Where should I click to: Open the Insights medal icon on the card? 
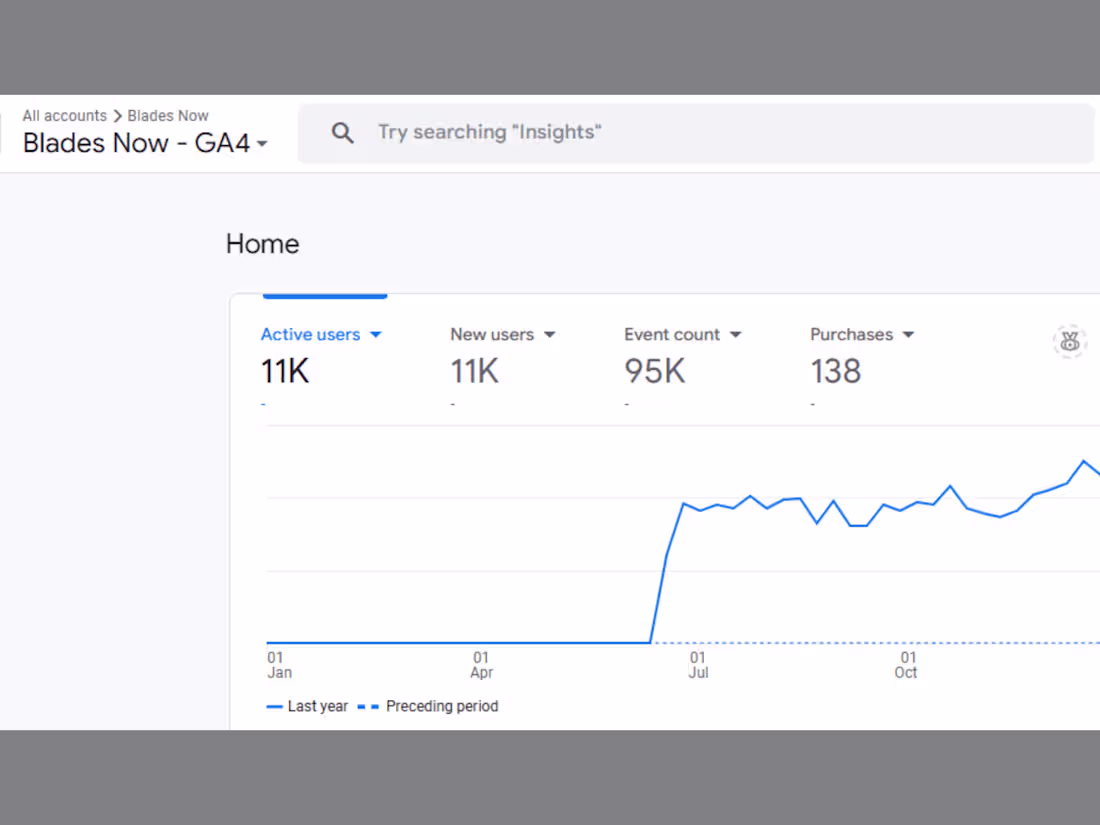(x=1069, y=341)
